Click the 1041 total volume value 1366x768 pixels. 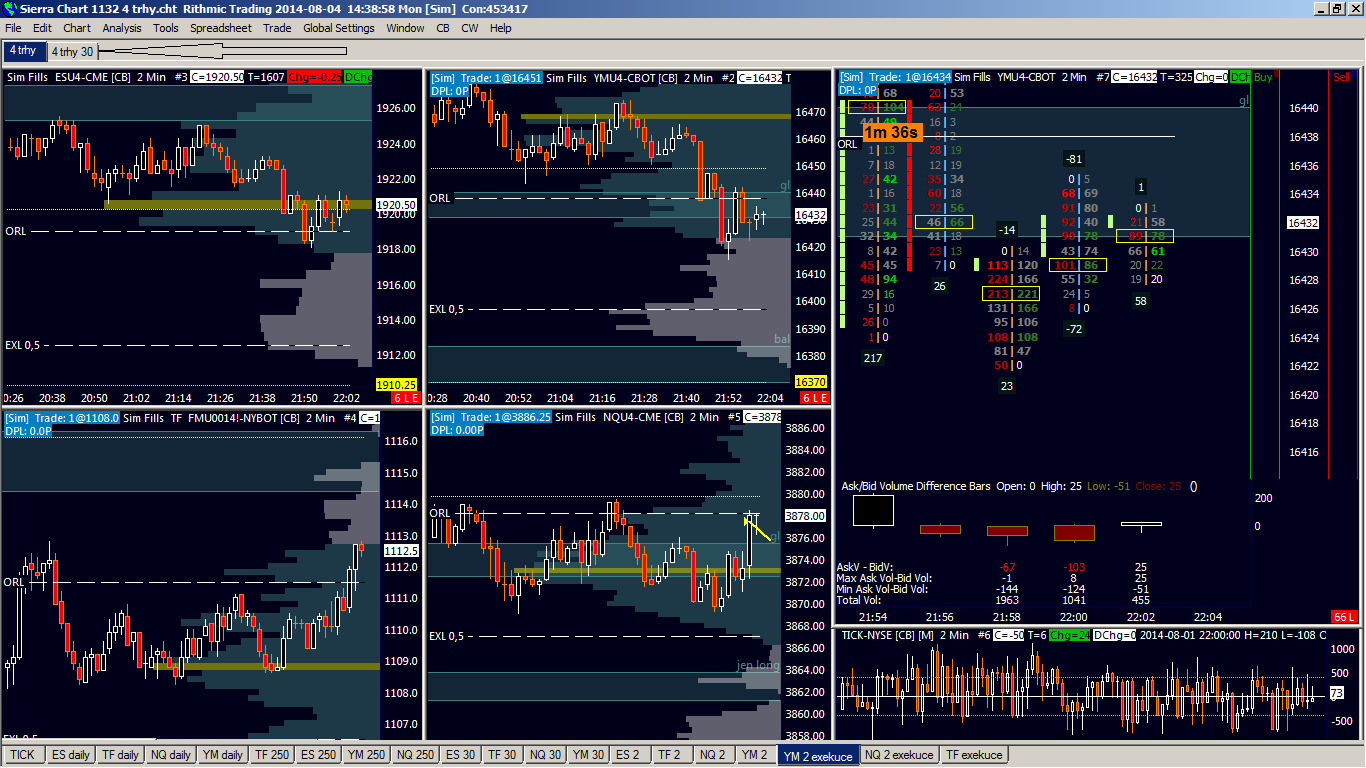pos(1073,600)
